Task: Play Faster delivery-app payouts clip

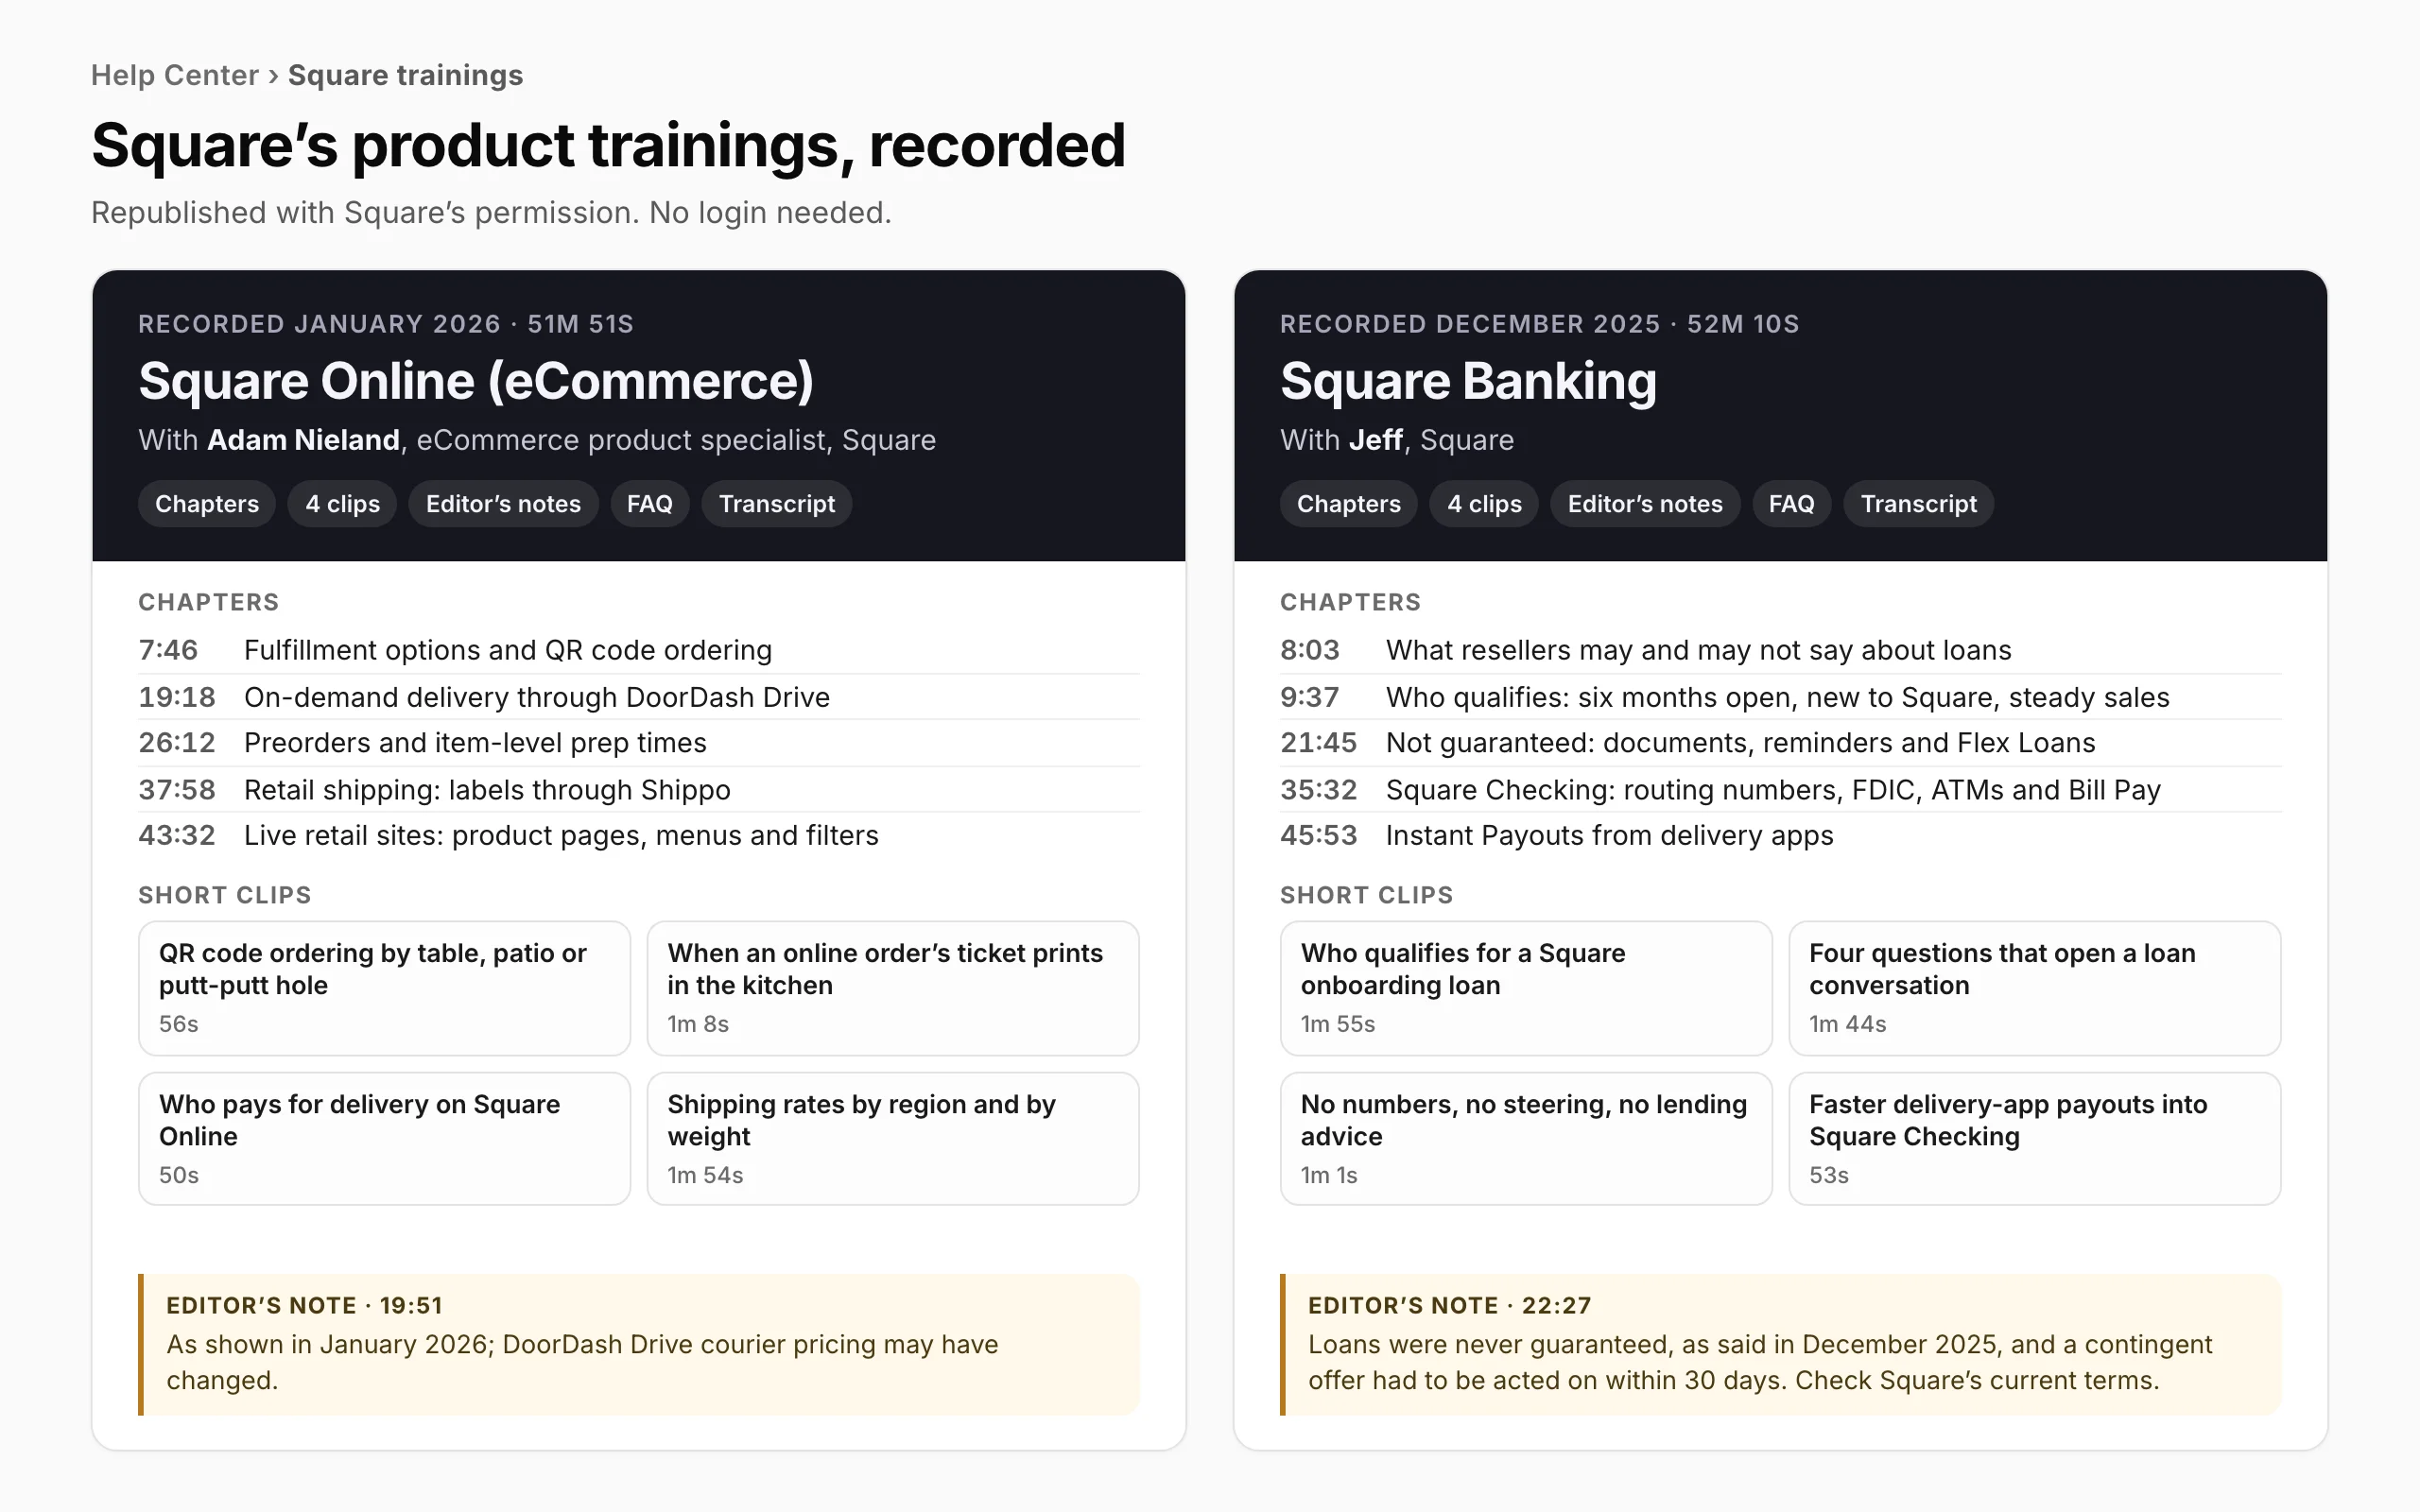Action: 2035,1139
